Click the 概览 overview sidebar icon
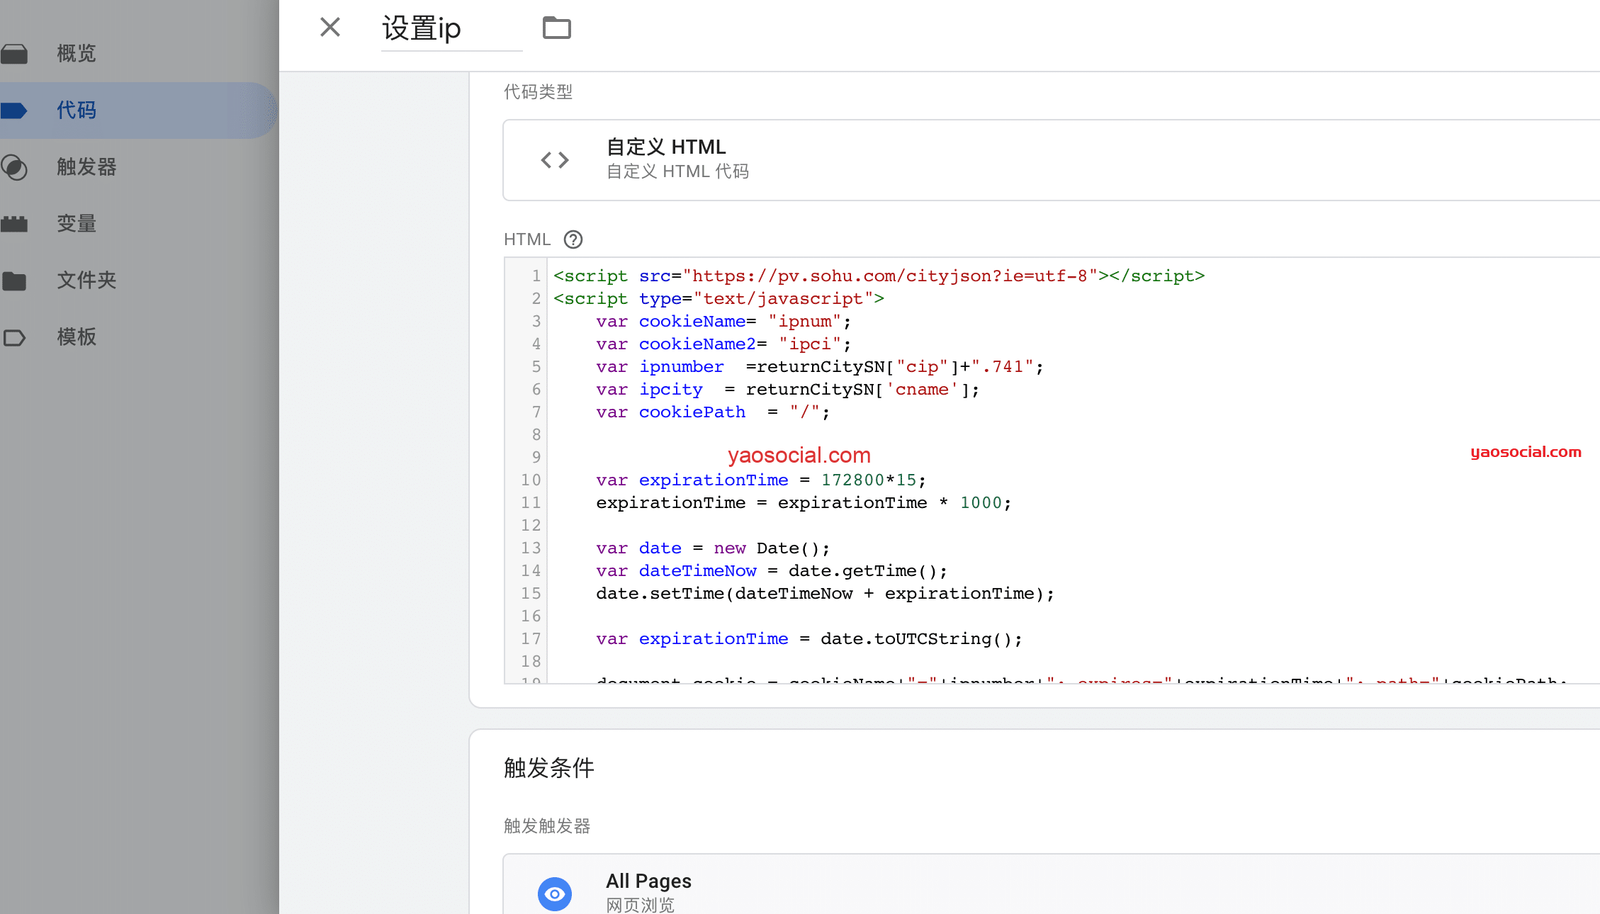The width and height of the screenshot is (1600, 914). click(15, 54)
